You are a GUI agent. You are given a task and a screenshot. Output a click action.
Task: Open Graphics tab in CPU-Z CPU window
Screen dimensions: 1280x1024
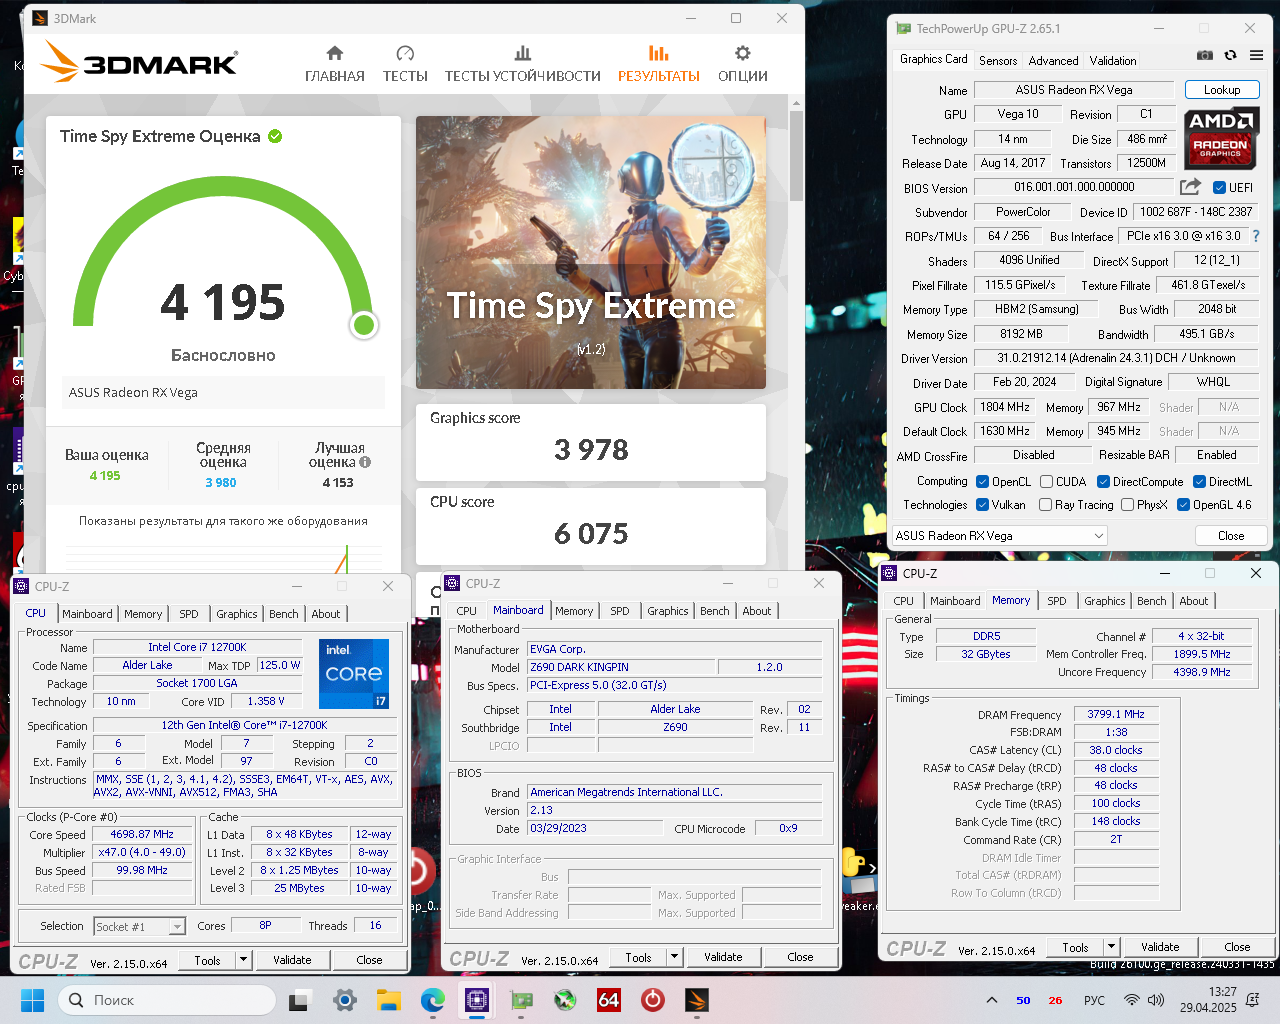tap(237, 614)
